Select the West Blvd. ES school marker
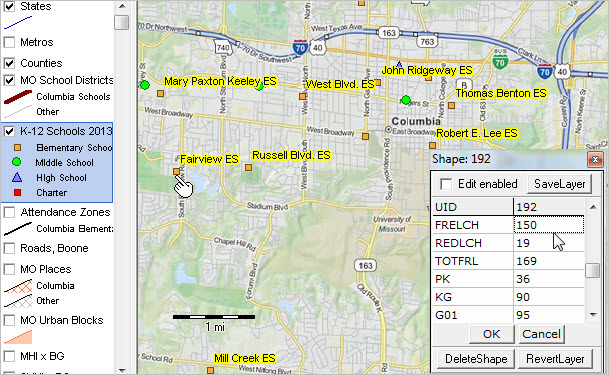609x375 pixels. pyautogui.click(x=303, y=96)
